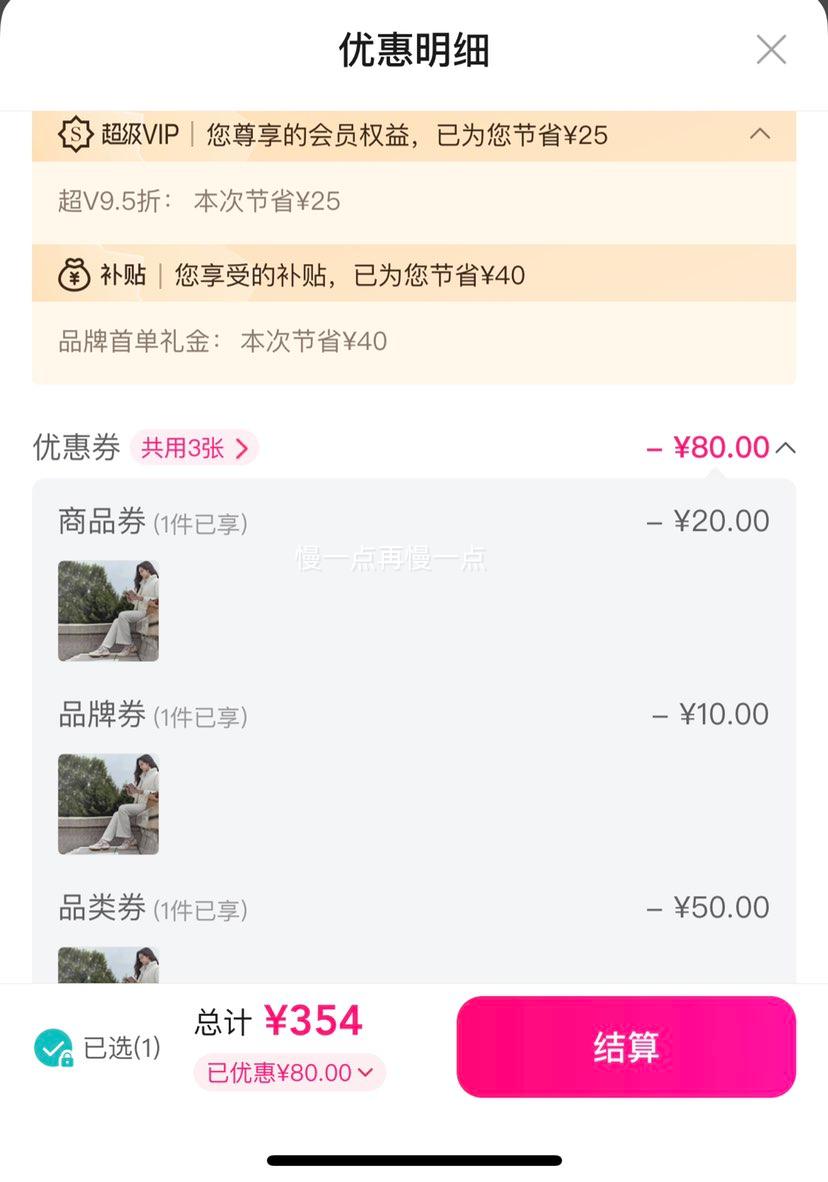
Task: Open the 品牌券 product thumbnail
Action: pyautogui.click(x=109, y=804)
